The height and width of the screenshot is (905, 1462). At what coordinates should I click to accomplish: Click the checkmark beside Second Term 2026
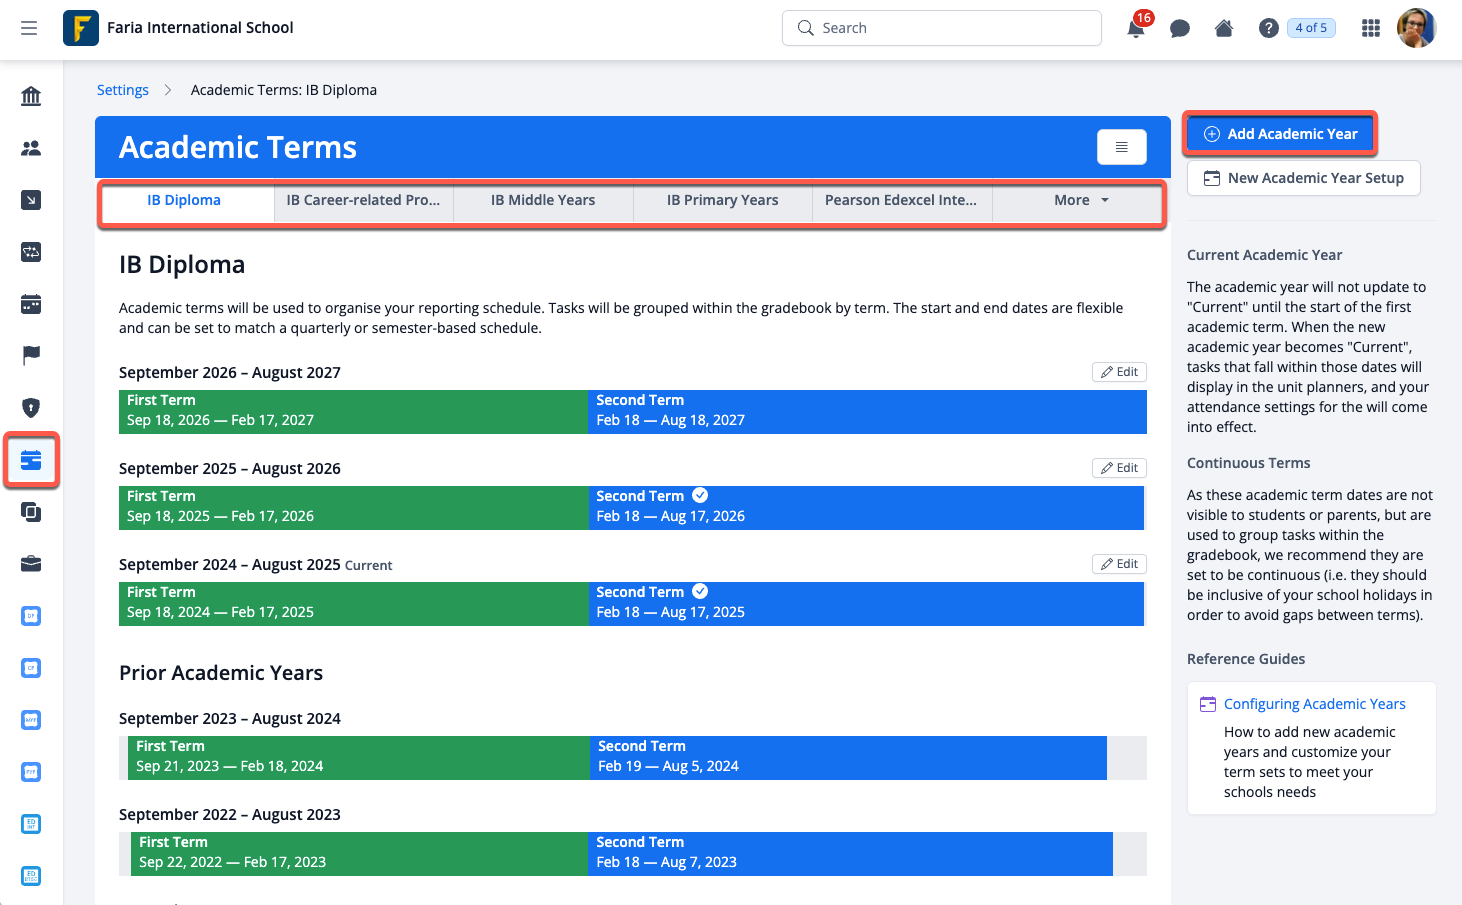tap(700, 496)
